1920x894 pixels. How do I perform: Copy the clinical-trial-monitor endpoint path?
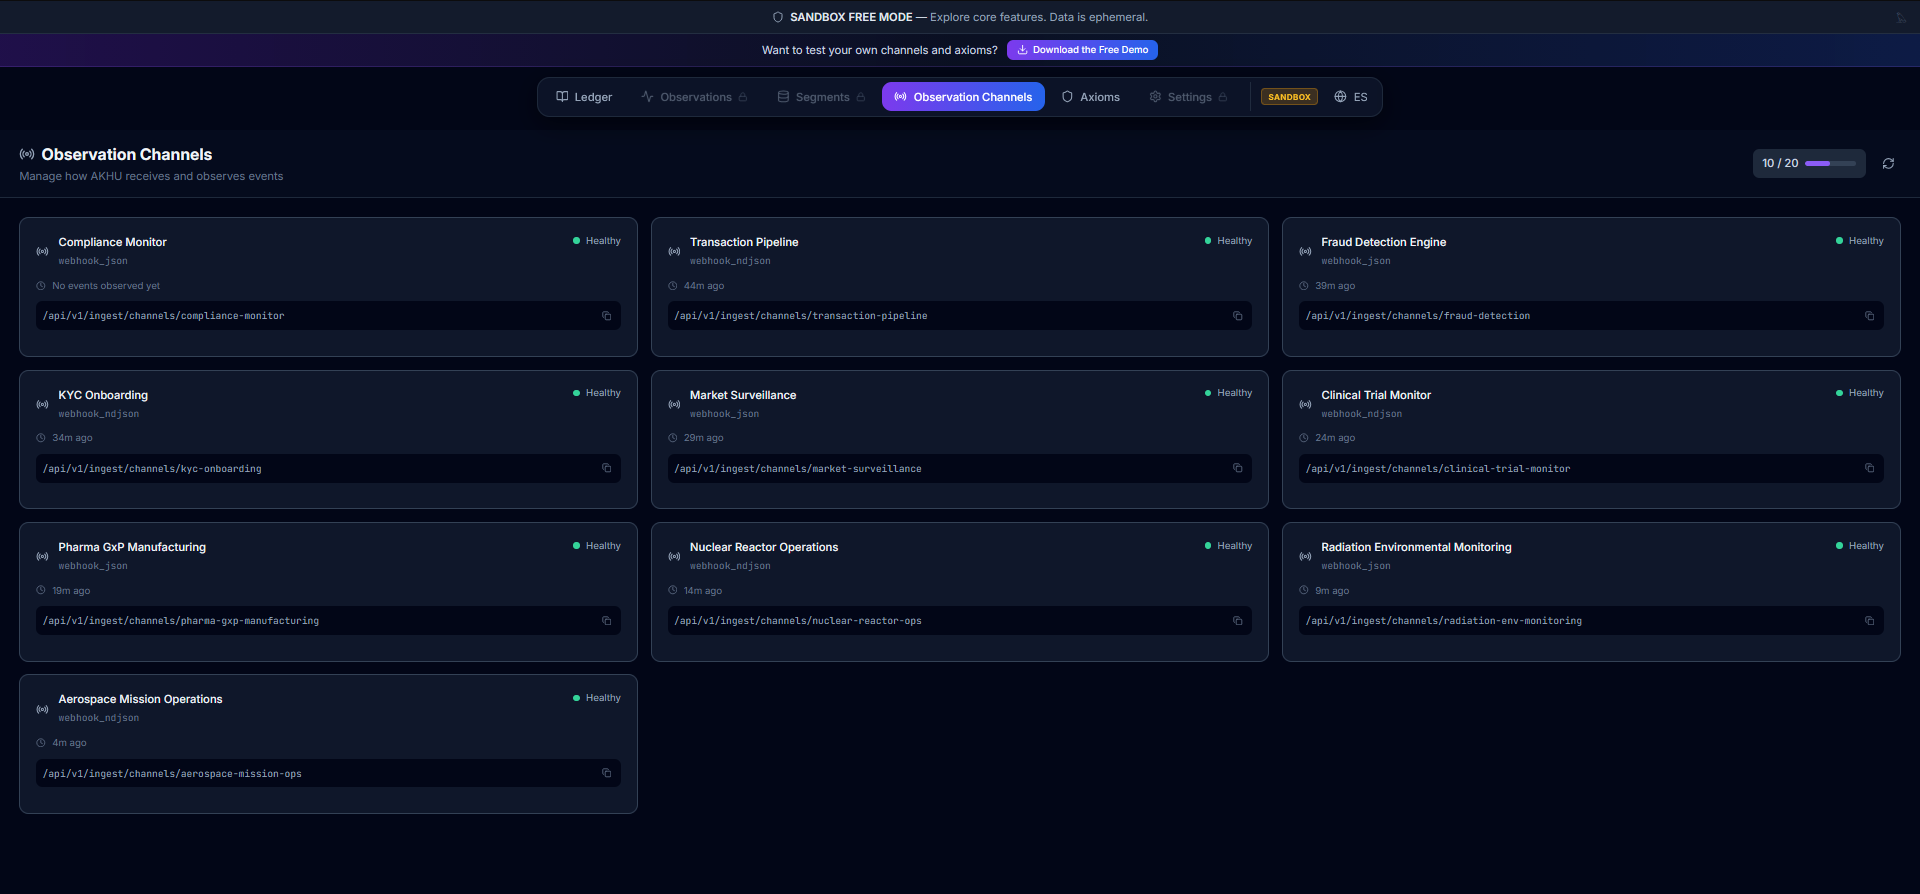coord(1869,468)
